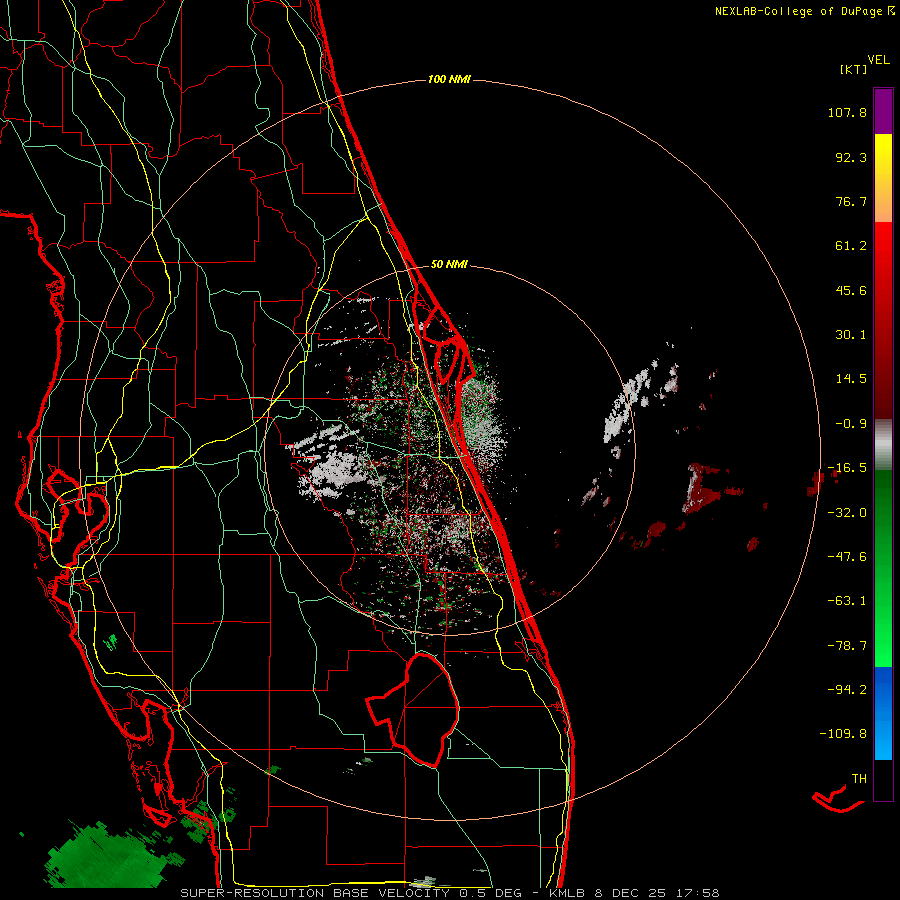Click the 92.3 value on the scale
Image resolution: width=900 pixels, height=900 pixels.
tap(851, 157)
